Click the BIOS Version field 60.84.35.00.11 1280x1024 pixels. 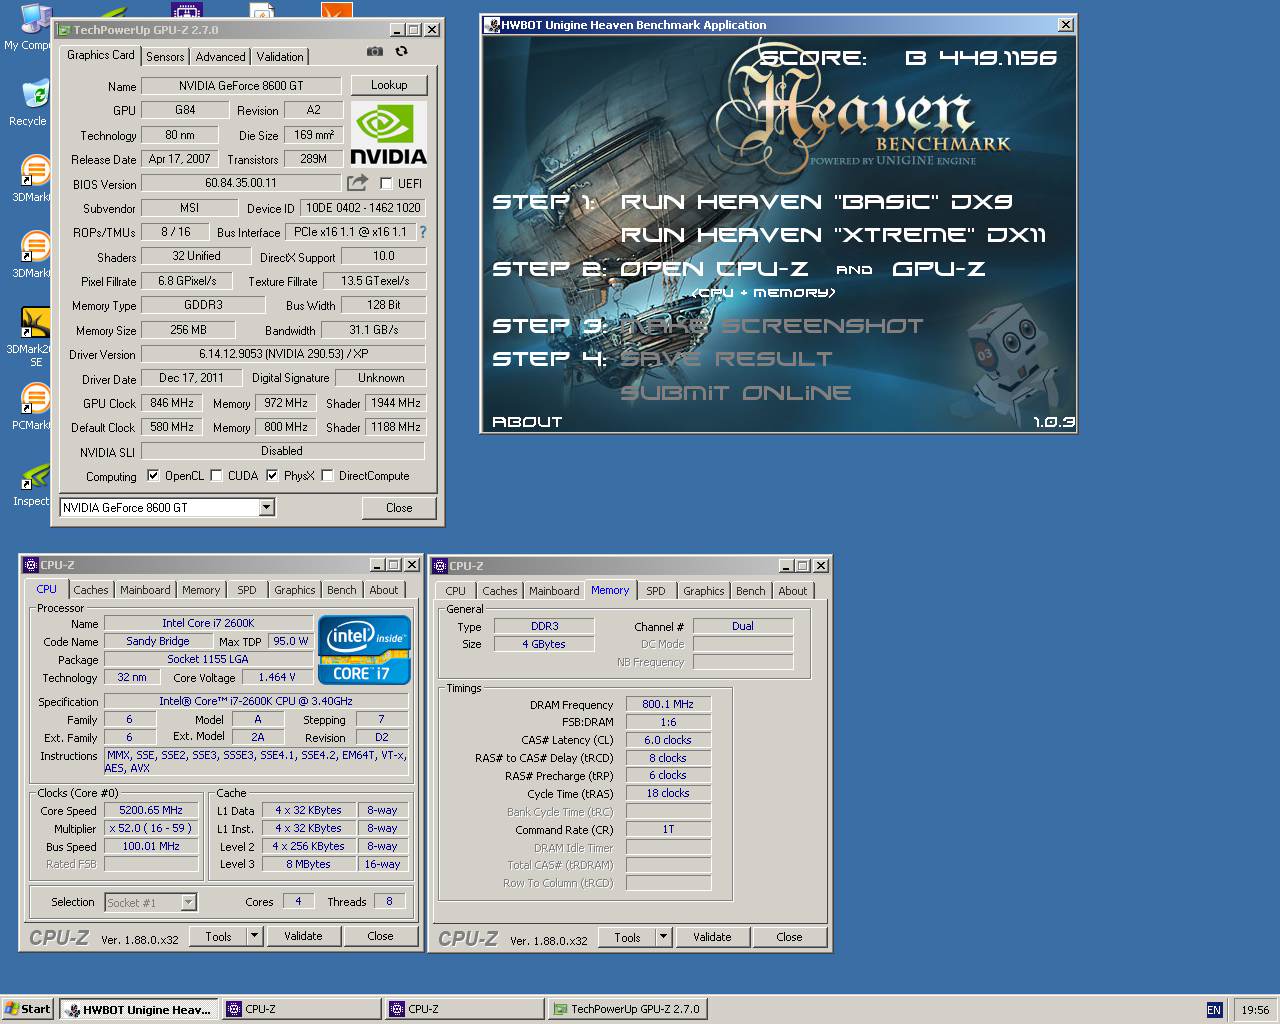click(x=241, y=183)
